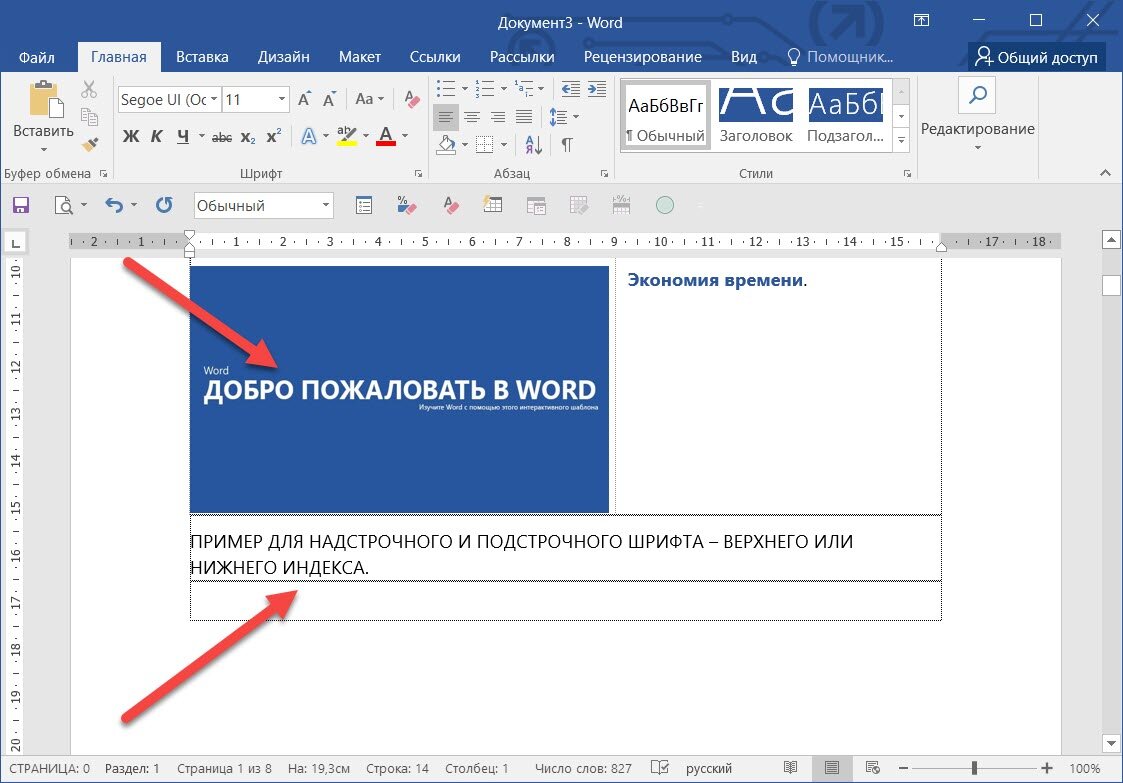1123x783 pixels.
Task: Toggle left alignment button
Action: [x=445, y=116]
